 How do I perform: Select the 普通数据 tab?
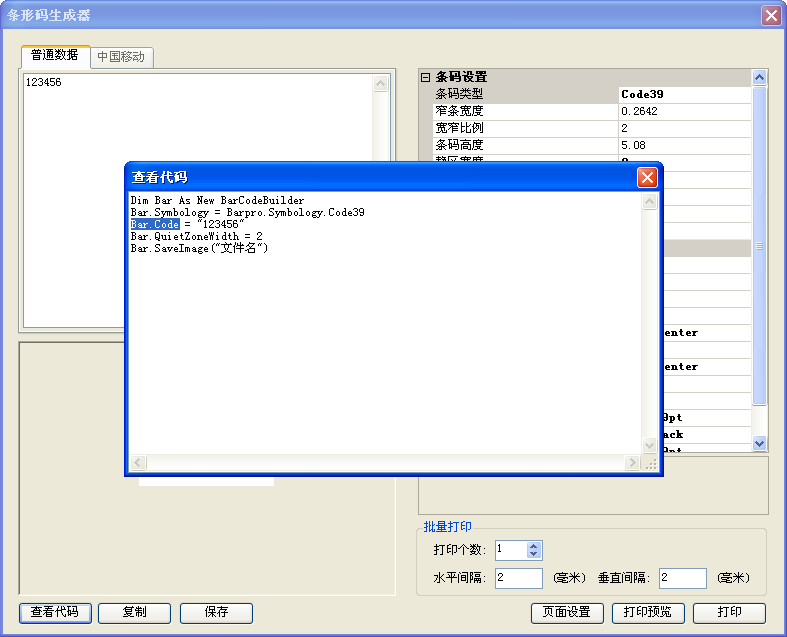[x=55, y=55]
